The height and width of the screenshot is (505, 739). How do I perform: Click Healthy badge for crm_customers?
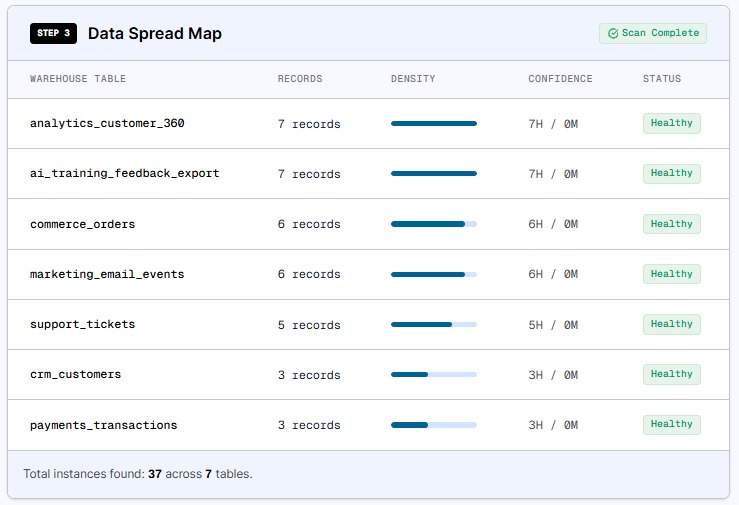tap(672, 375)
